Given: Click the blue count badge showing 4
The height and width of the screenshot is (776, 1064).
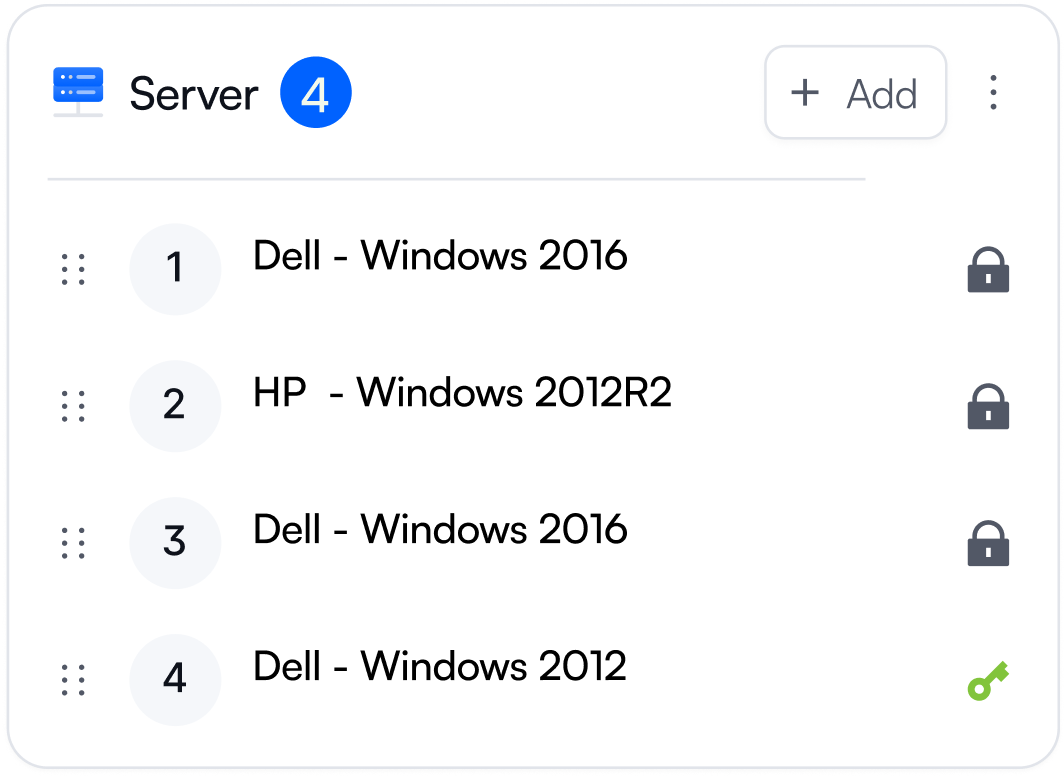Looking at the screenshot, I should 316,92.
